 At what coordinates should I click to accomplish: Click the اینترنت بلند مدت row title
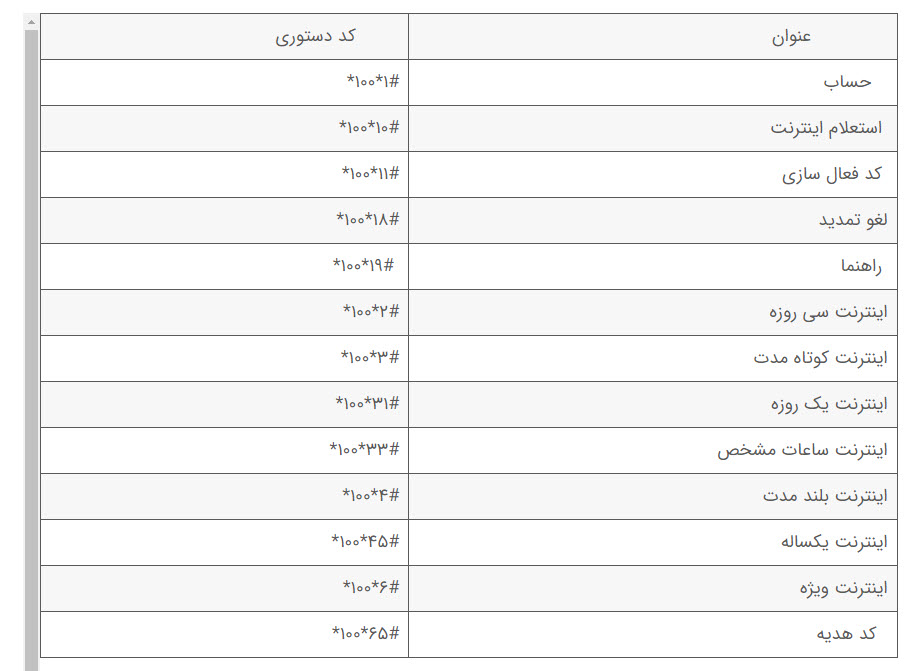[824, 496]
